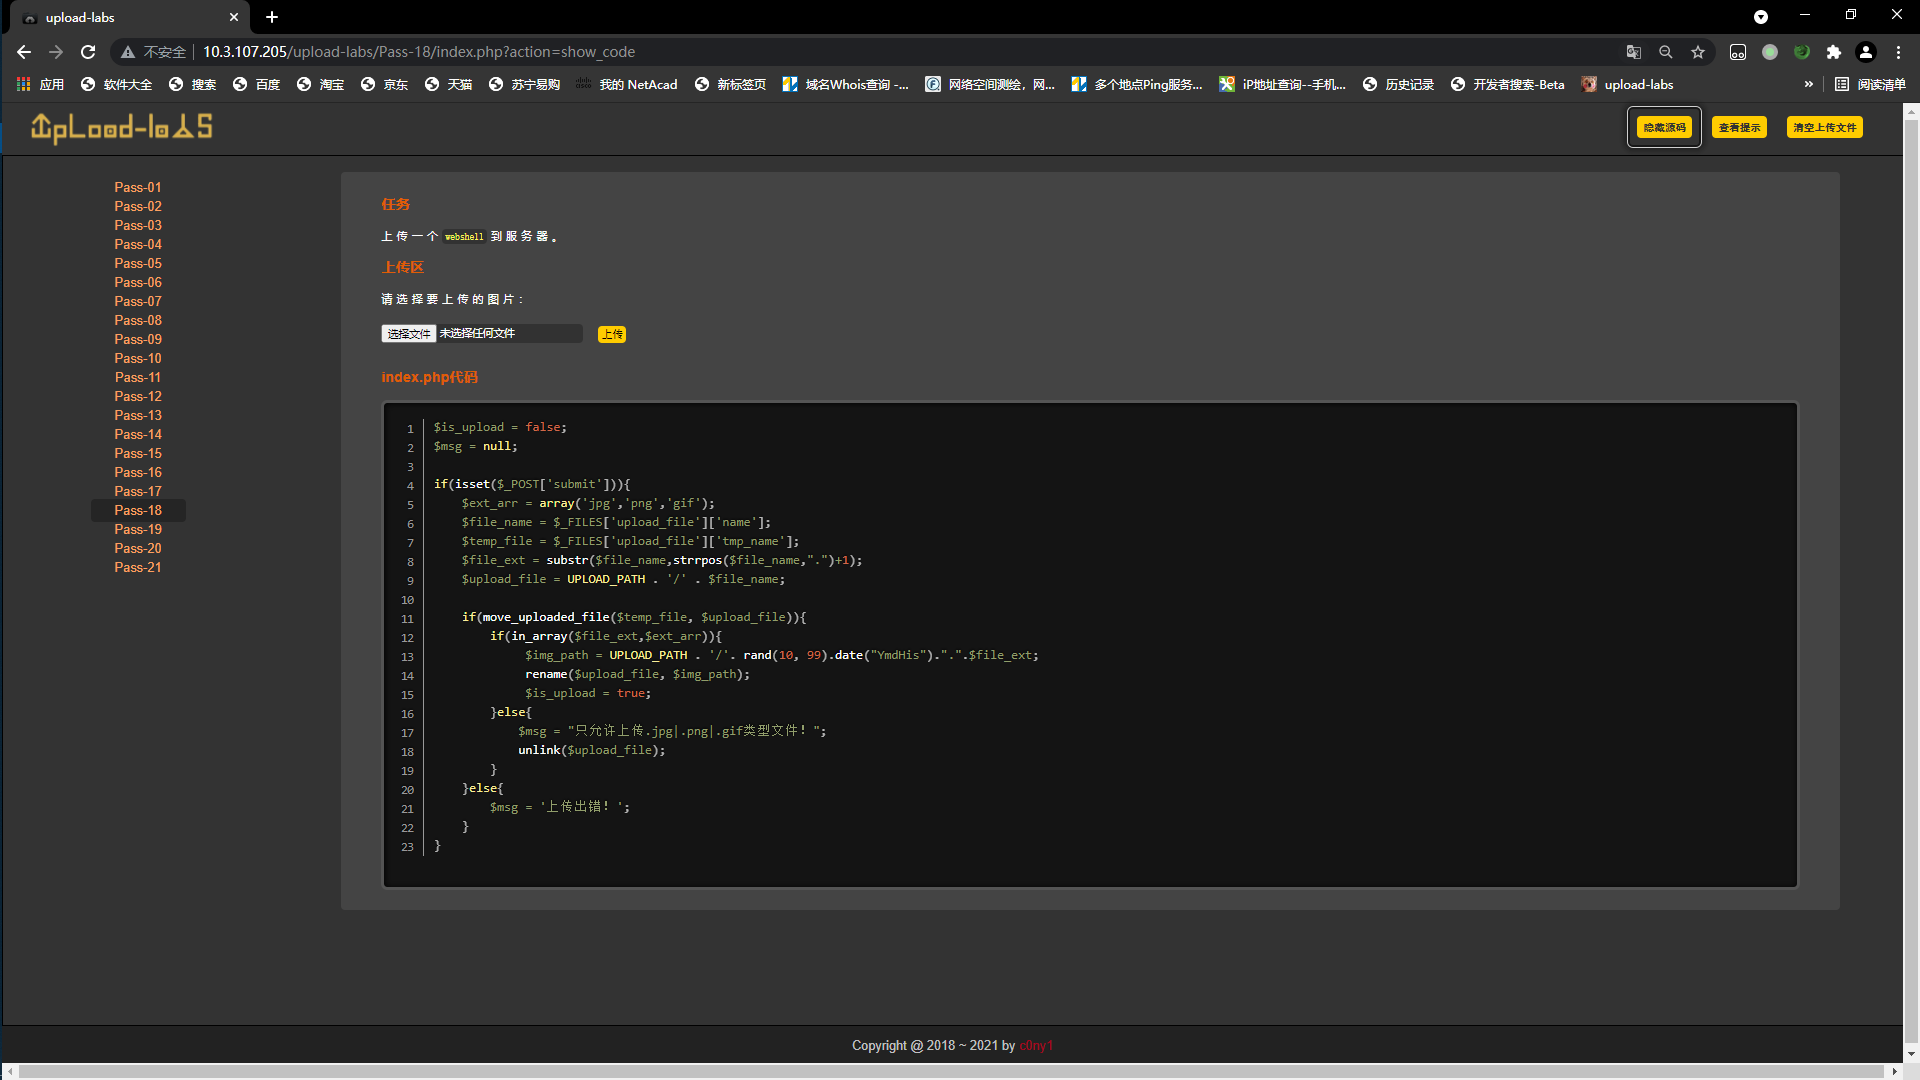Screen dimensions: 1920x1080
Task: Open the Extensions puzzle icon
Action: (1834, 52)
